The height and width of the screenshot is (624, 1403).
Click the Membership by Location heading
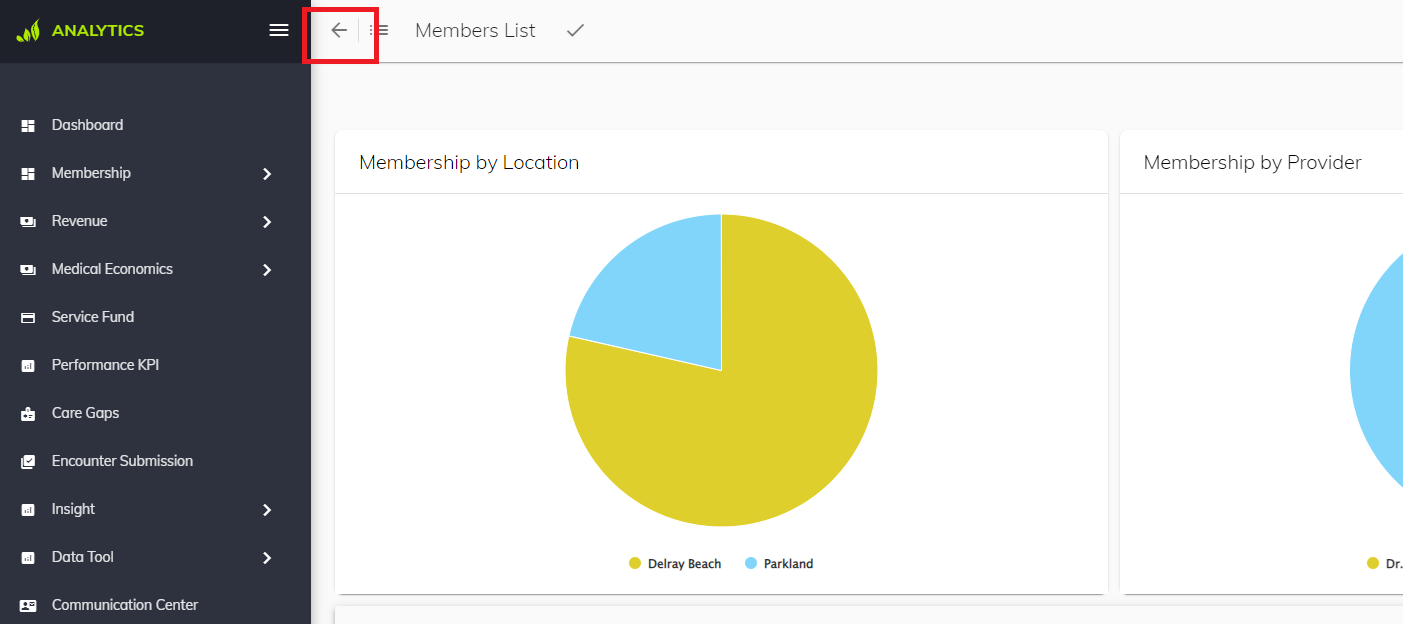tap(469, 162)
